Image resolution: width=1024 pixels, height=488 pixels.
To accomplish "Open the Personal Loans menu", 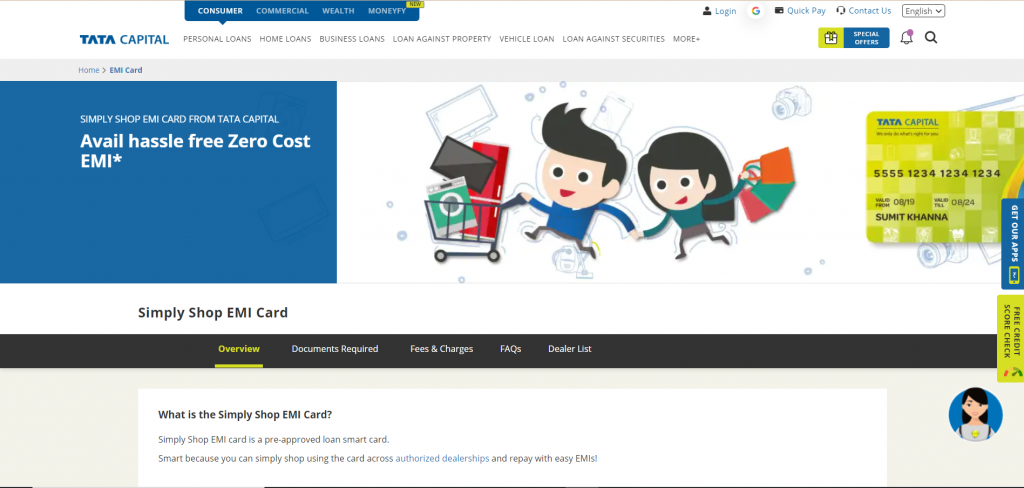I will point(217,39).
